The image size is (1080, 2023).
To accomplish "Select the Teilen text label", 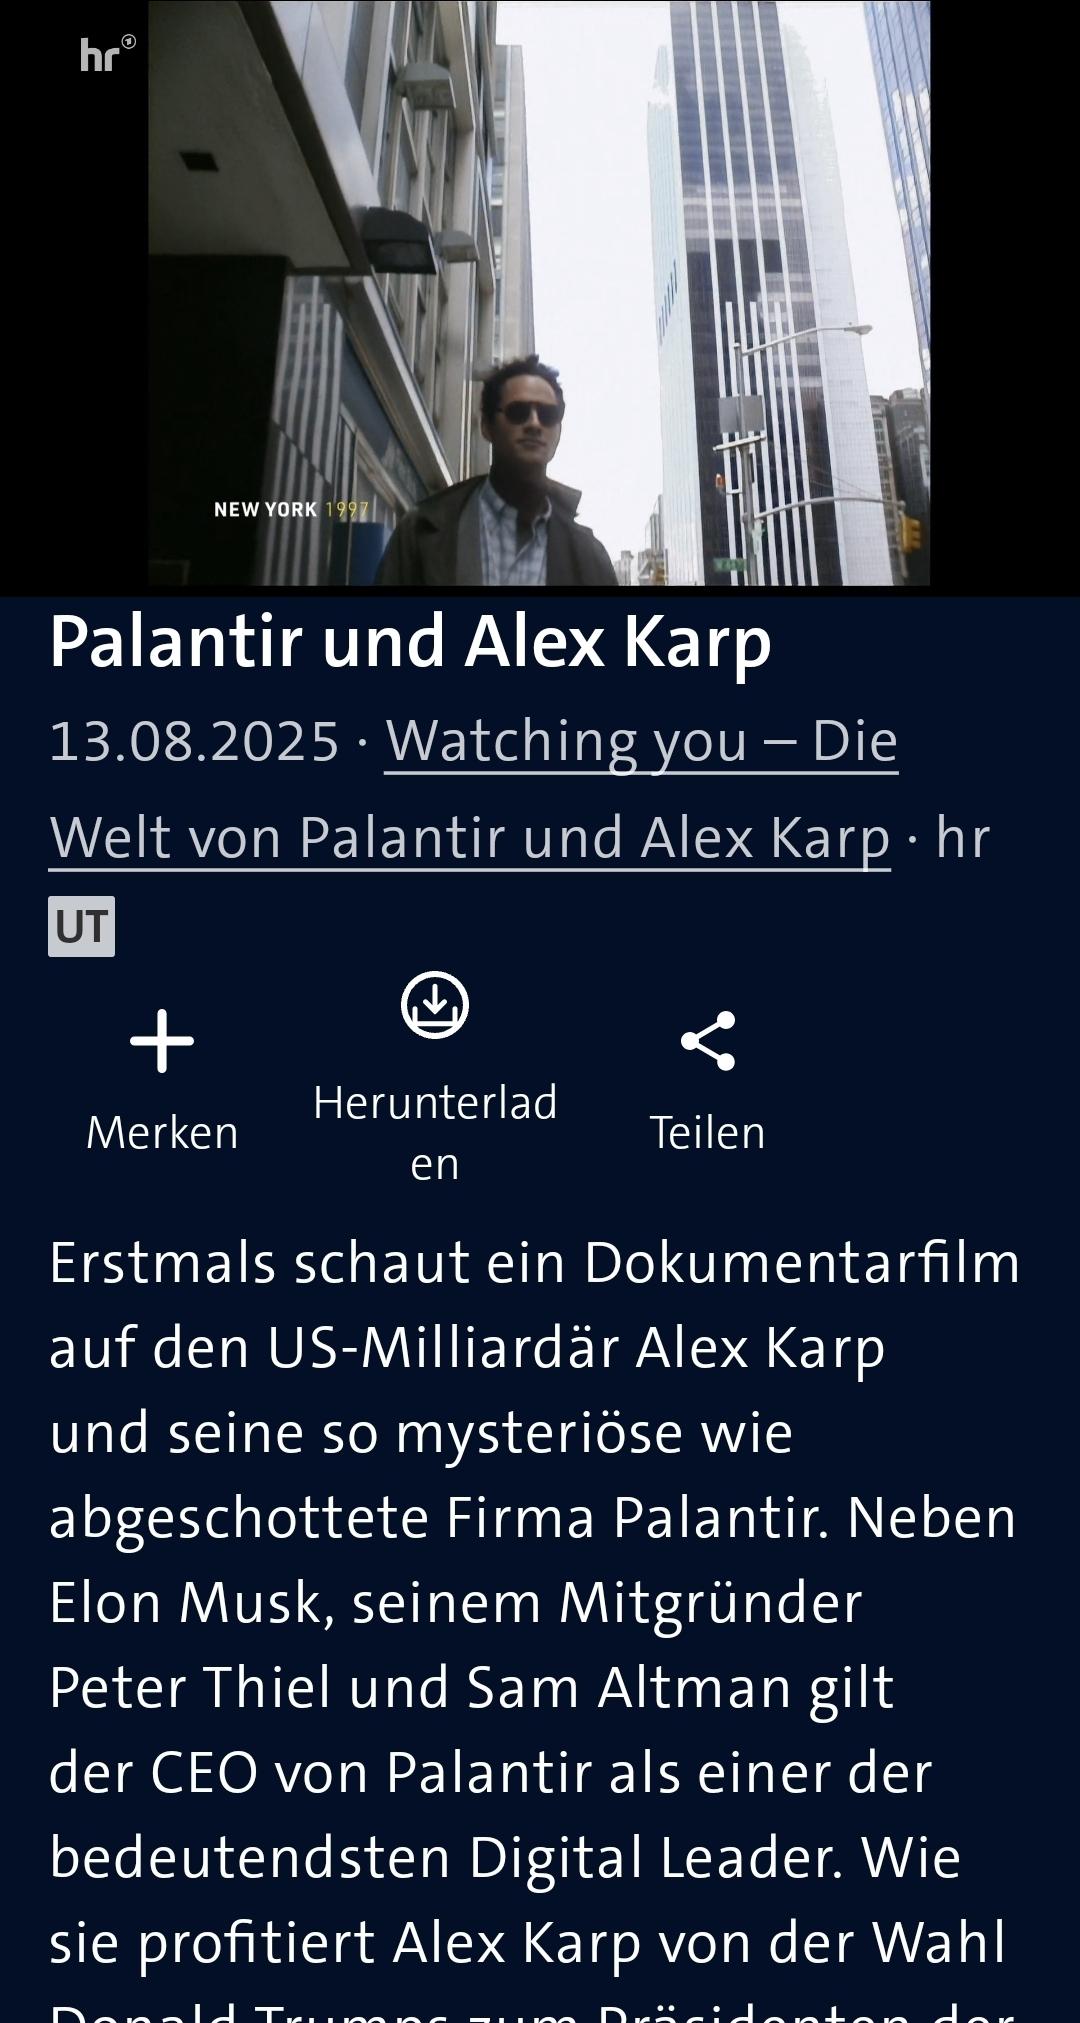I will pos(708,1133).
